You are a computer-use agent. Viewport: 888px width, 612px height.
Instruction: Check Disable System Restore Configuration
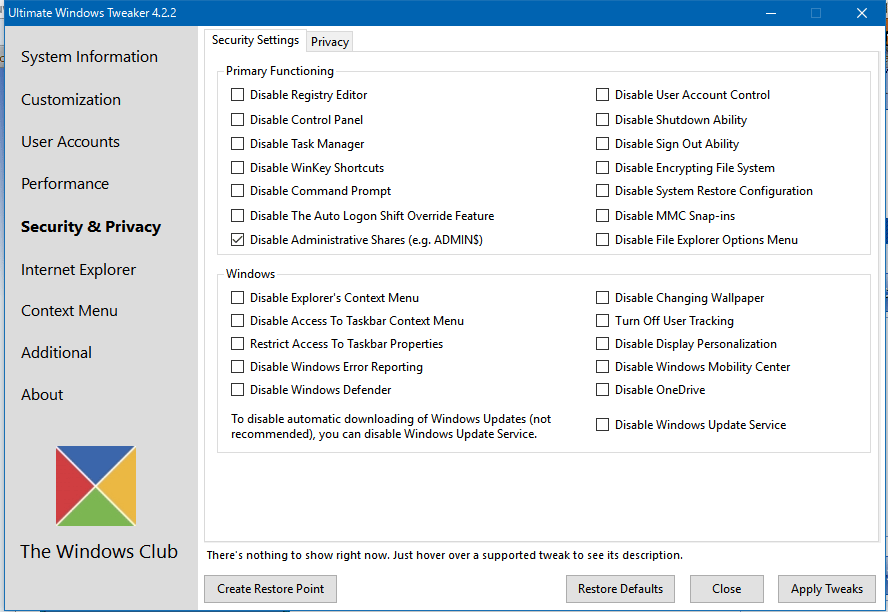point(603,191)
